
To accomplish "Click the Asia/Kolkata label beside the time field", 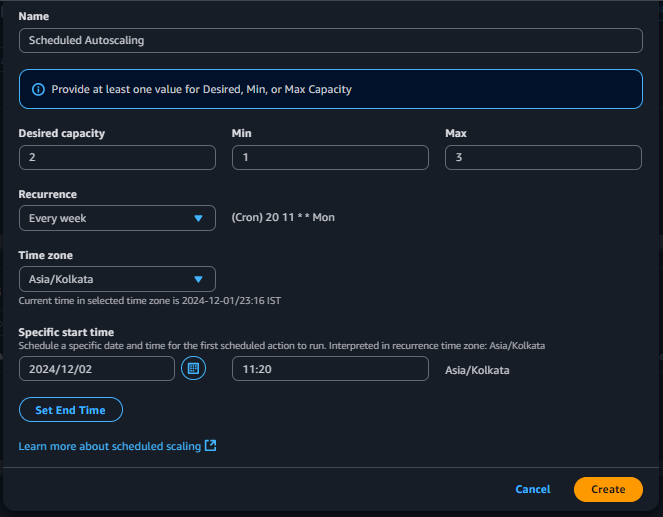I will pos(477,370).
